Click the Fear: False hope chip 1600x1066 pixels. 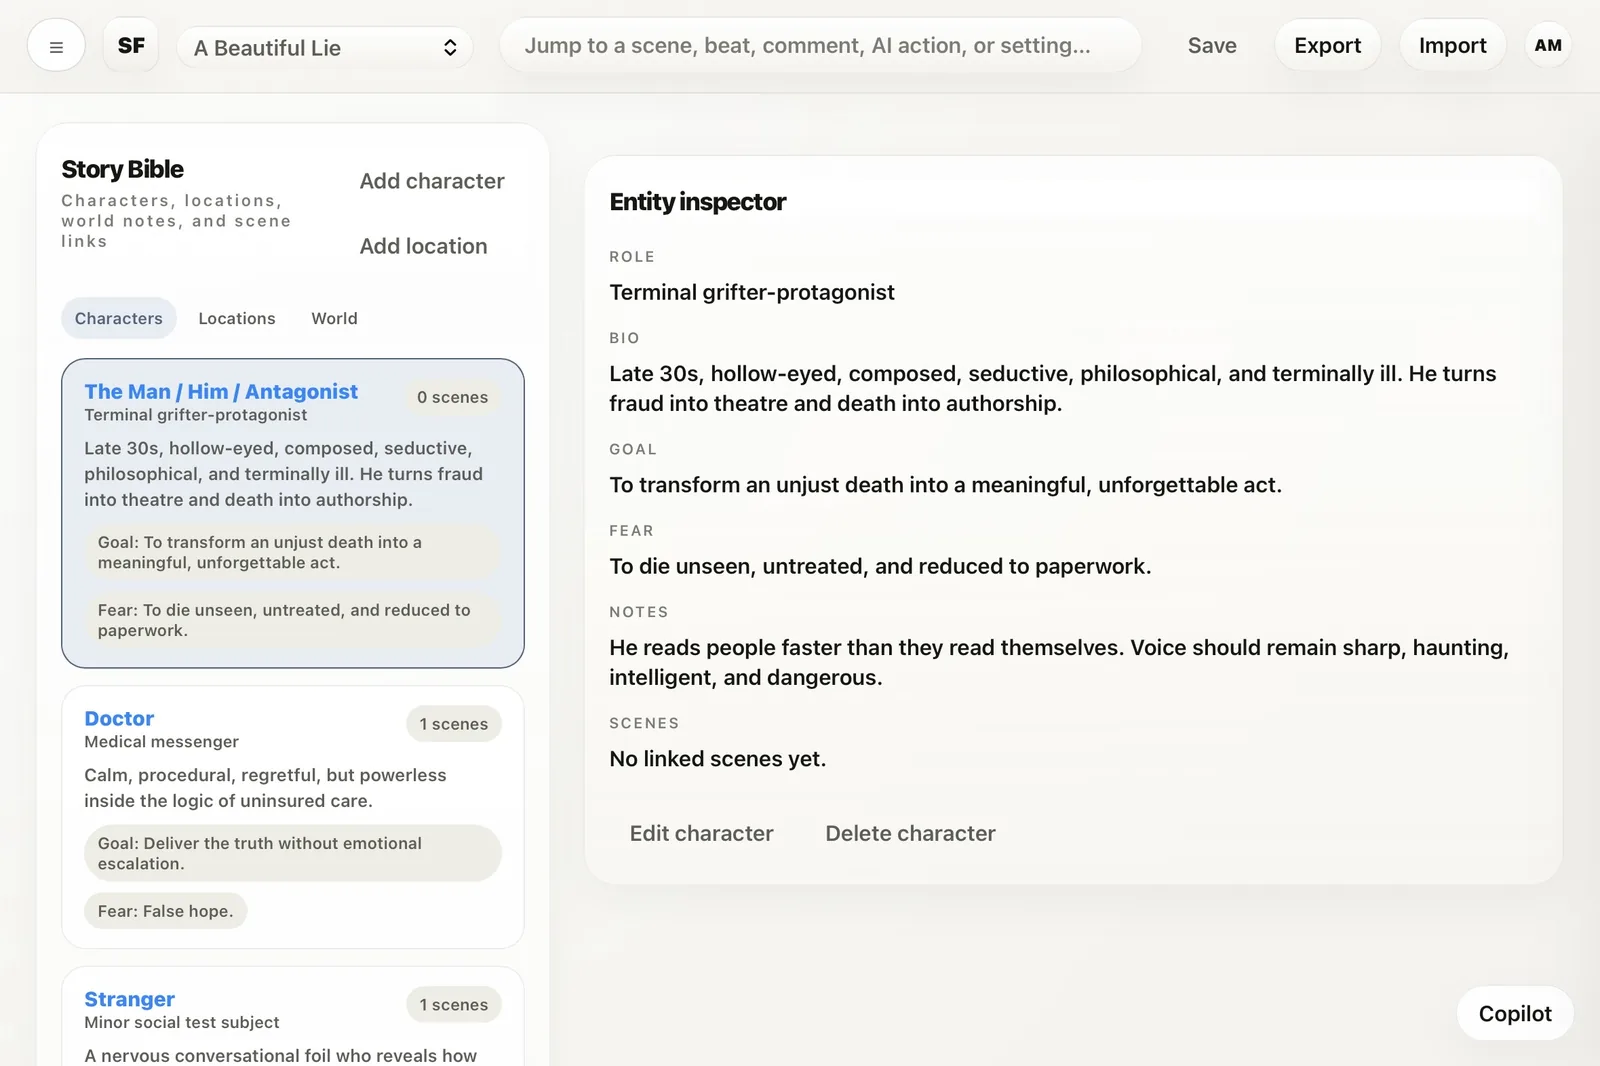coord(166,911)
